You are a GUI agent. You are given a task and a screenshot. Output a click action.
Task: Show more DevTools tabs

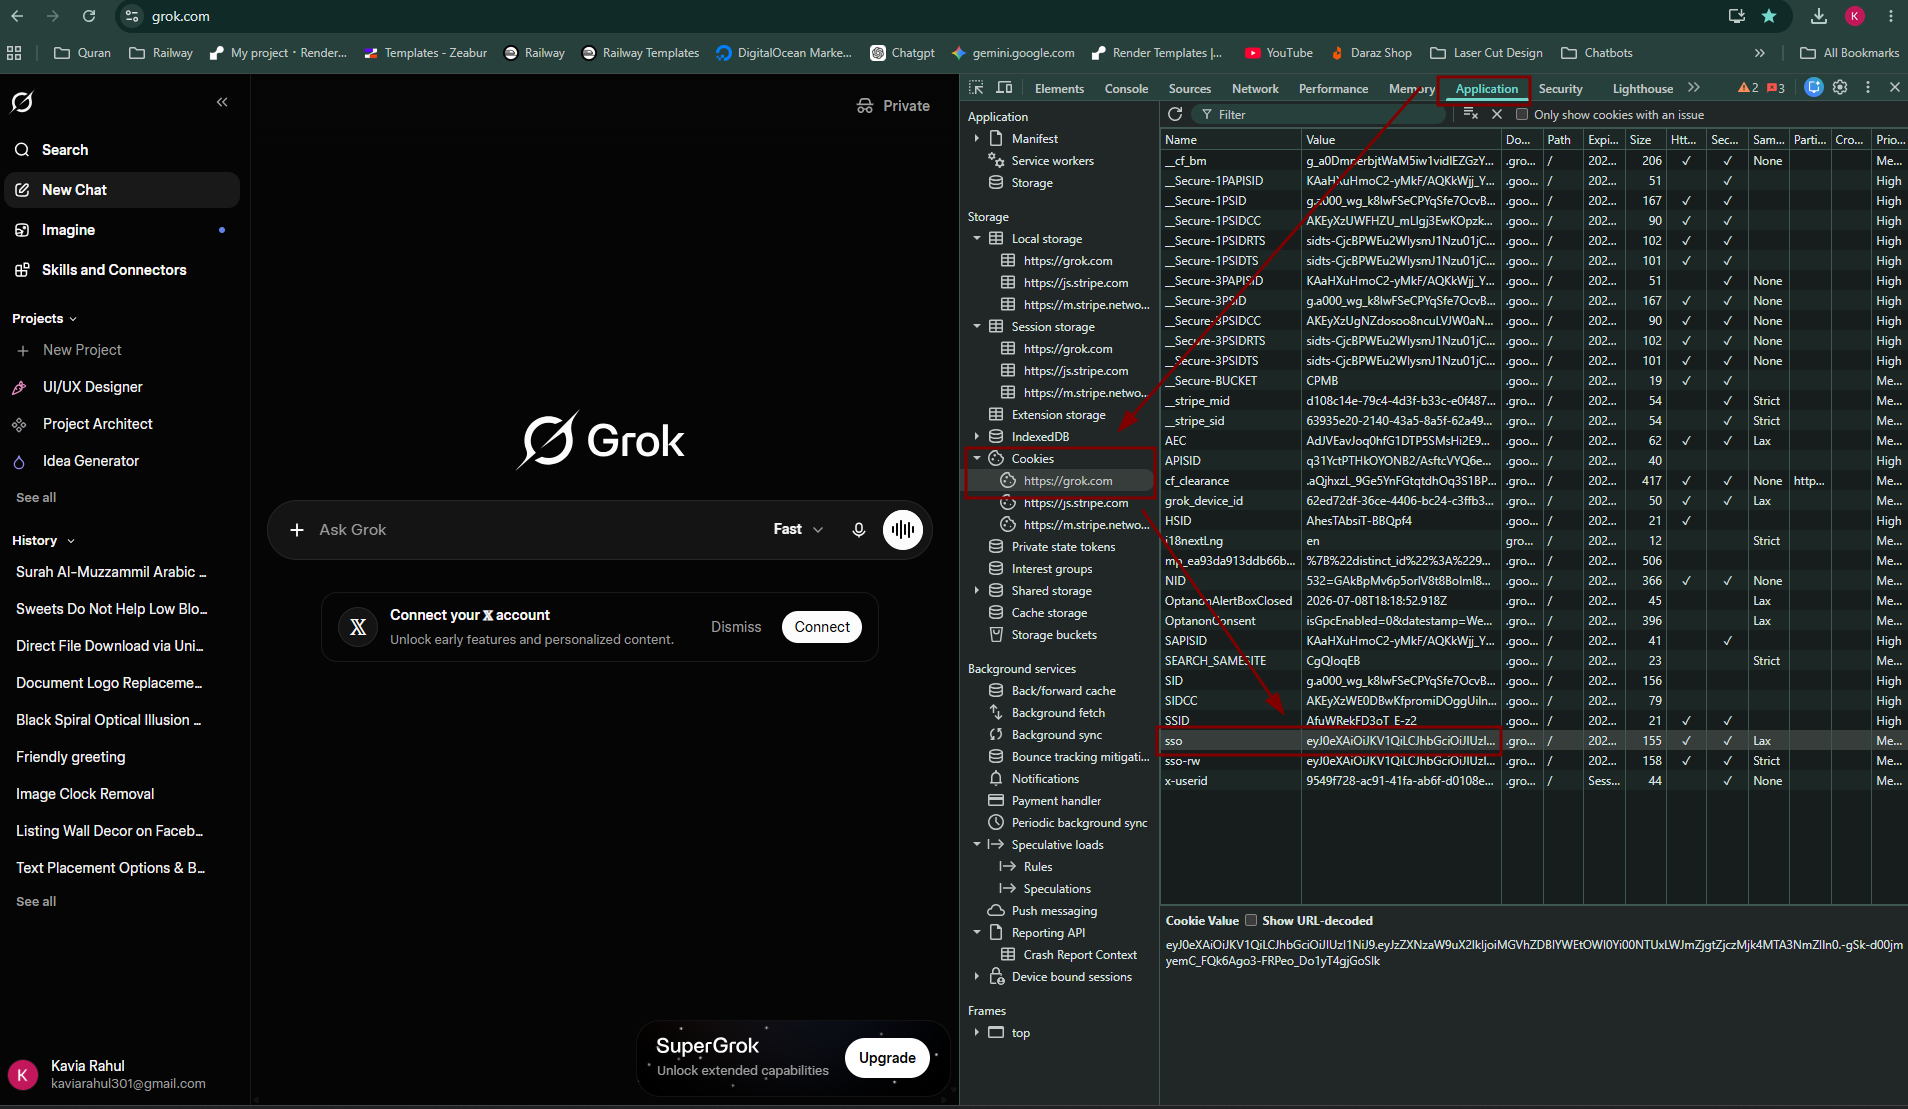tap(1694, 88)
